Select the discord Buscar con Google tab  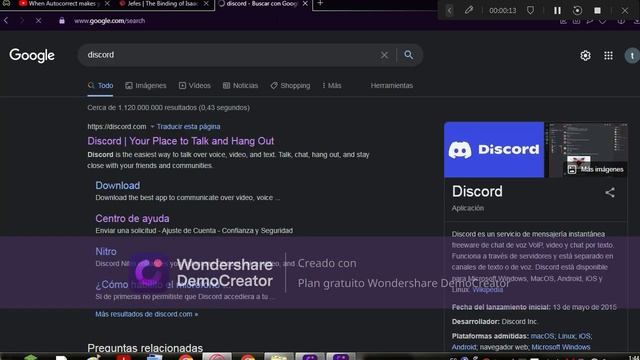(262, 4)
